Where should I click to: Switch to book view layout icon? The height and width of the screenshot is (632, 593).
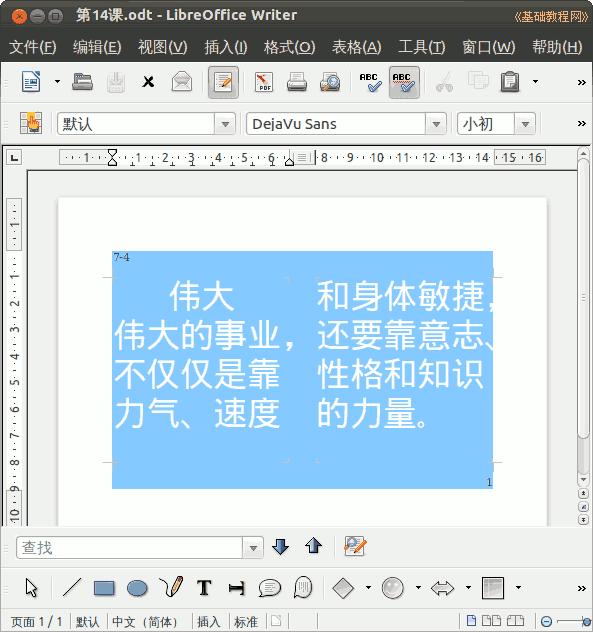[515, 621]
